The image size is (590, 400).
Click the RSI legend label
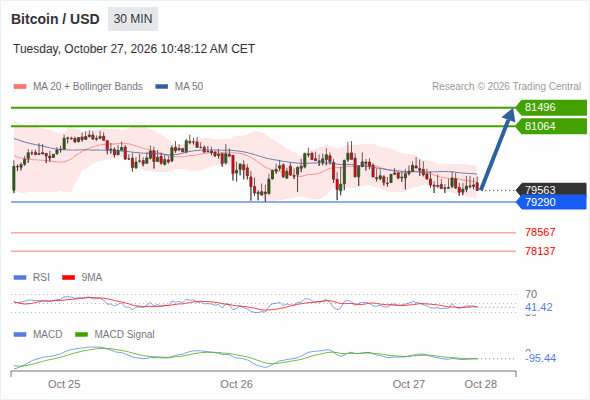coord(41,277)
